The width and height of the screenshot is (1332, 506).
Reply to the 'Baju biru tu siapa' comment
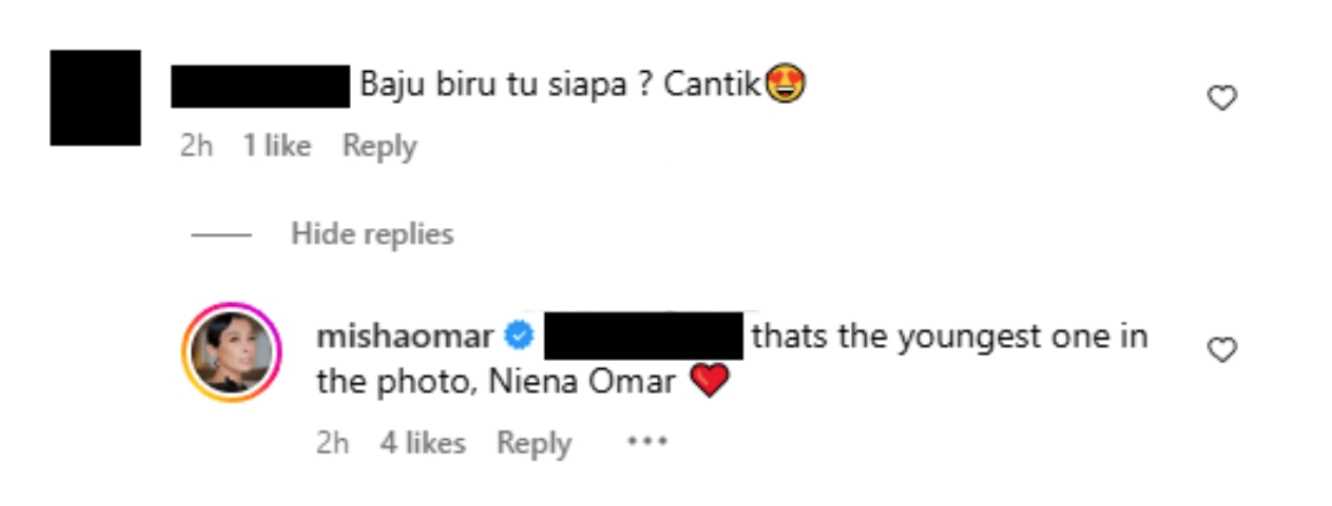coord(379,146)
